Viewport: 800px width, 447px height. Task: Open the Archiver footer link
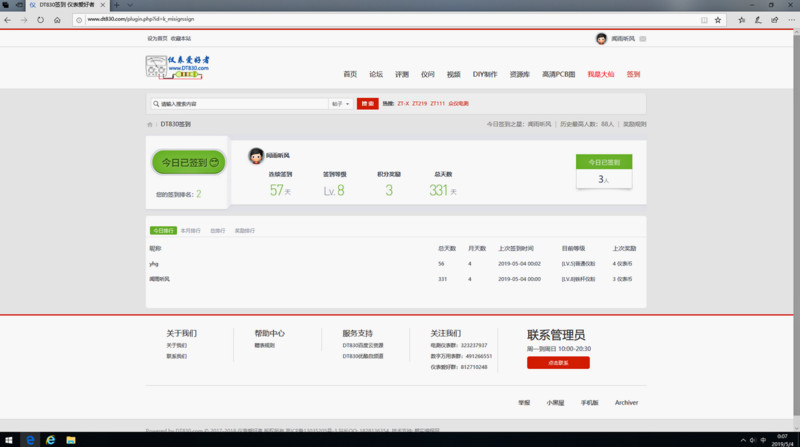pyautogui.click(x=626, y=402)
